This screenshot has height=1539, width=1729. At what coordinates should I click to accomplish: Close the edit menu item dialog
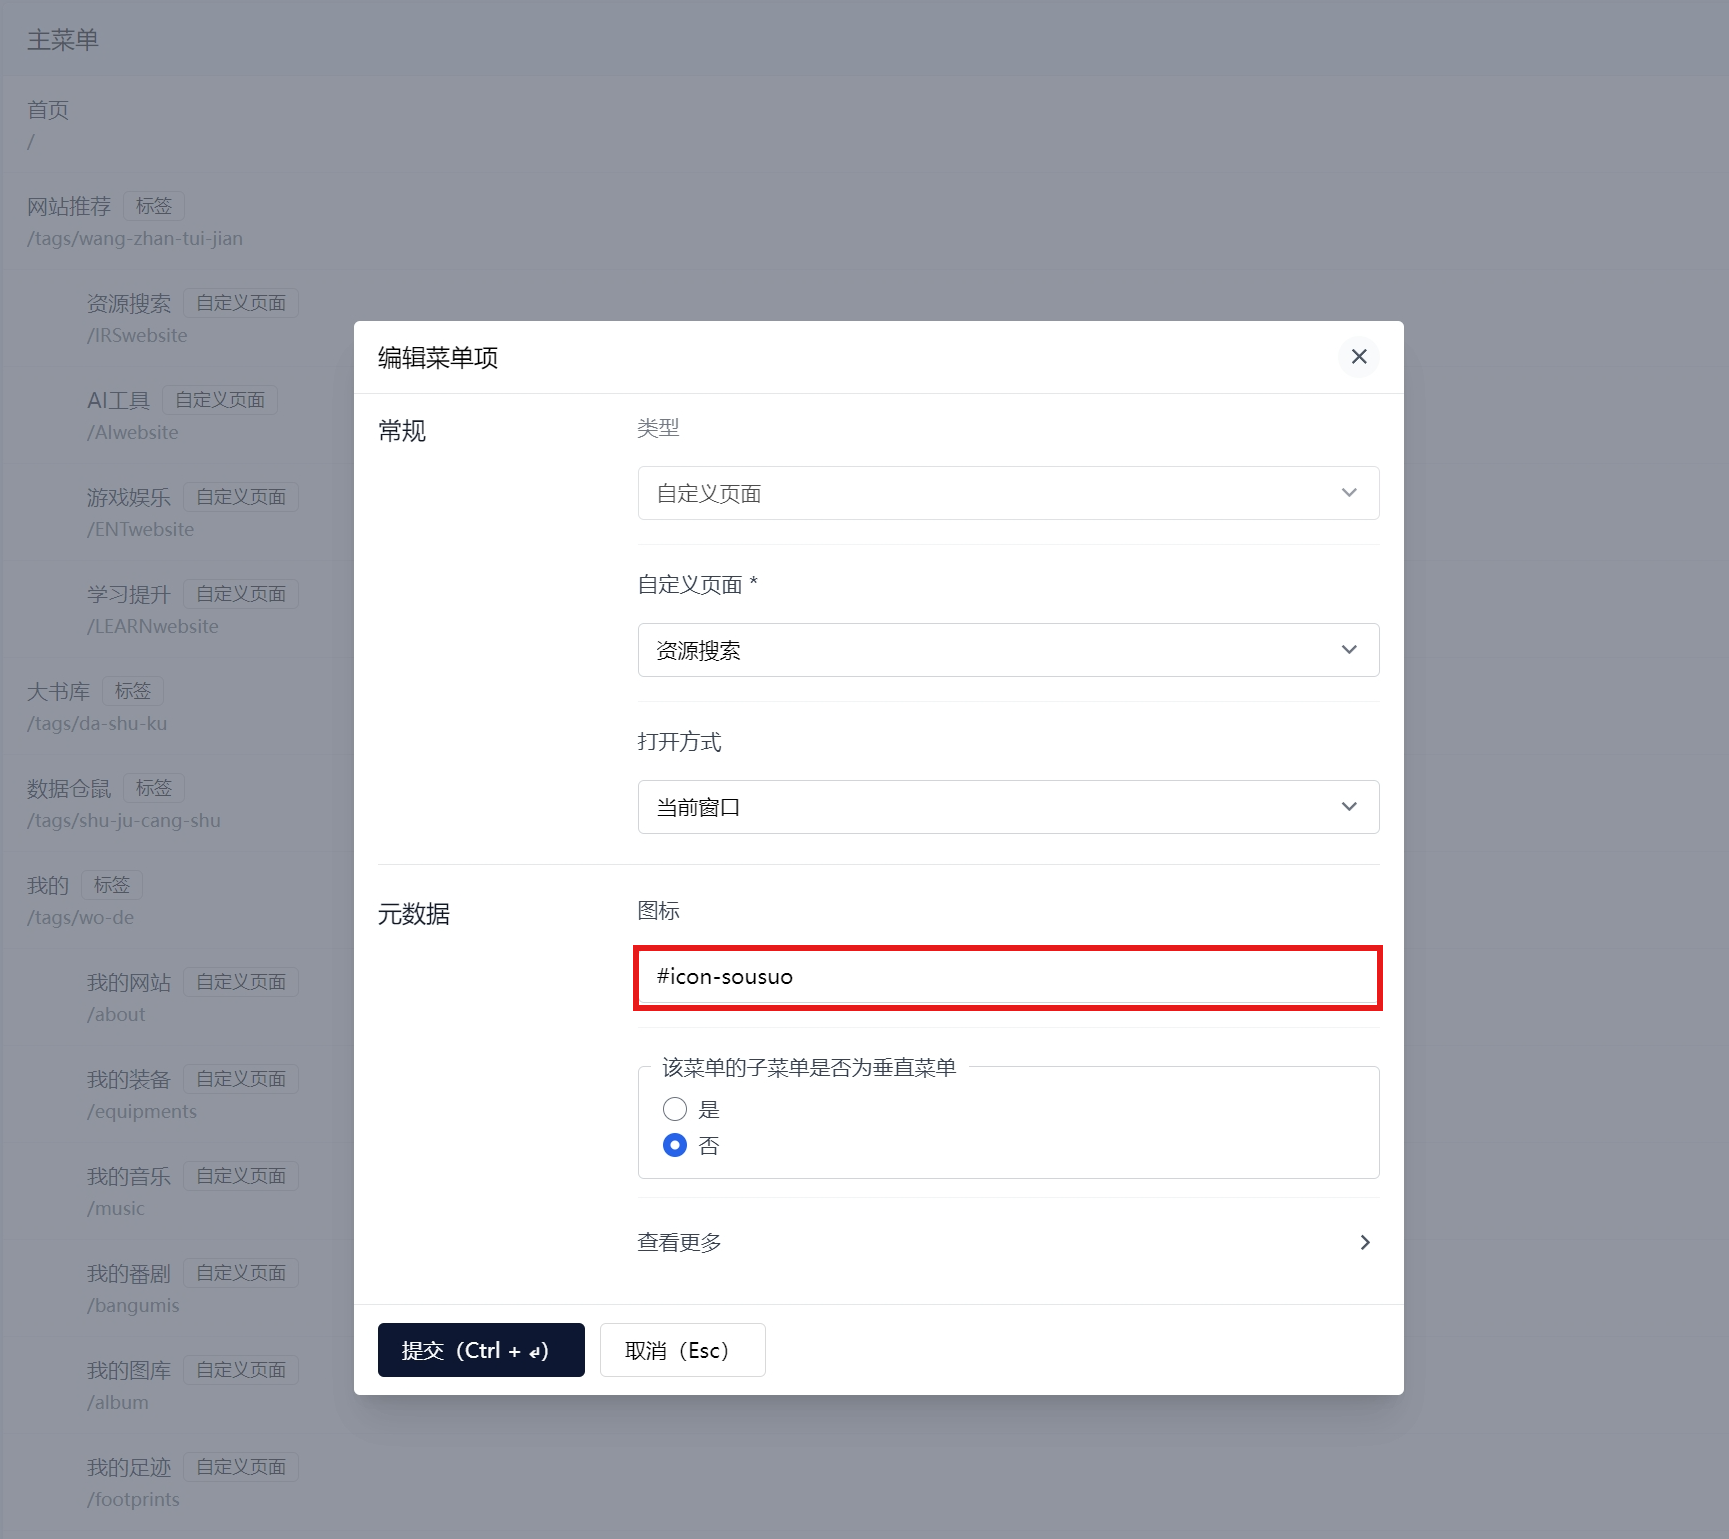[x=1358, y=357]
